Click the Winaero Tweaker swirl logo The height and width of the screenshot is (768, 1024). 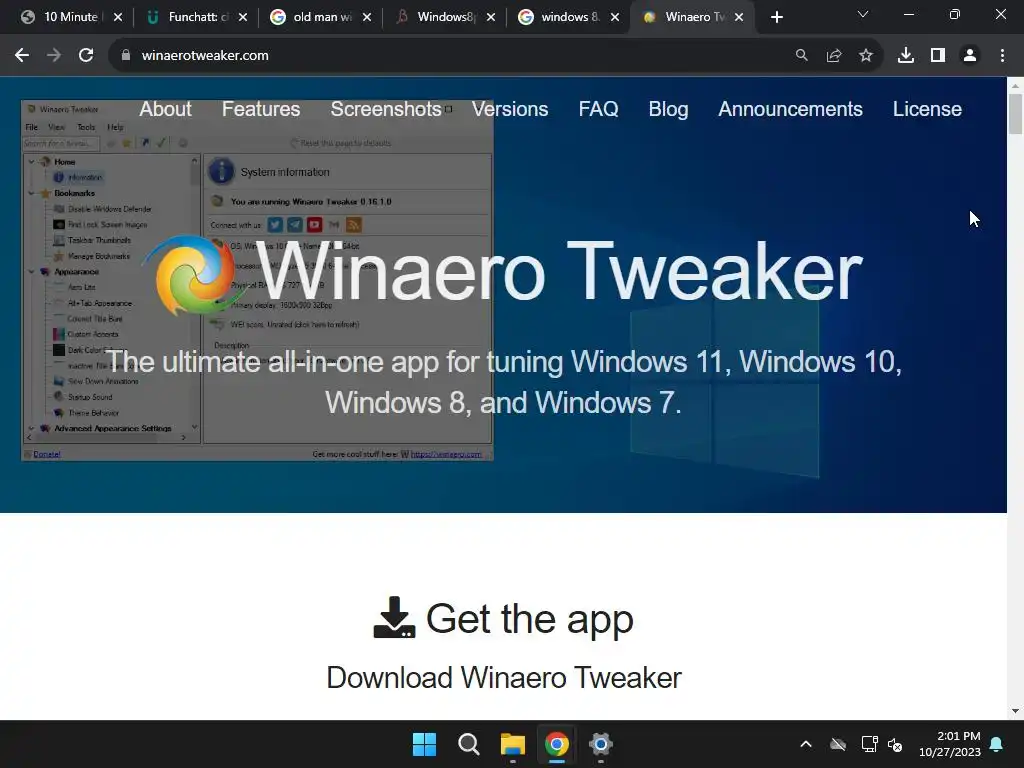tap(193, 276)
